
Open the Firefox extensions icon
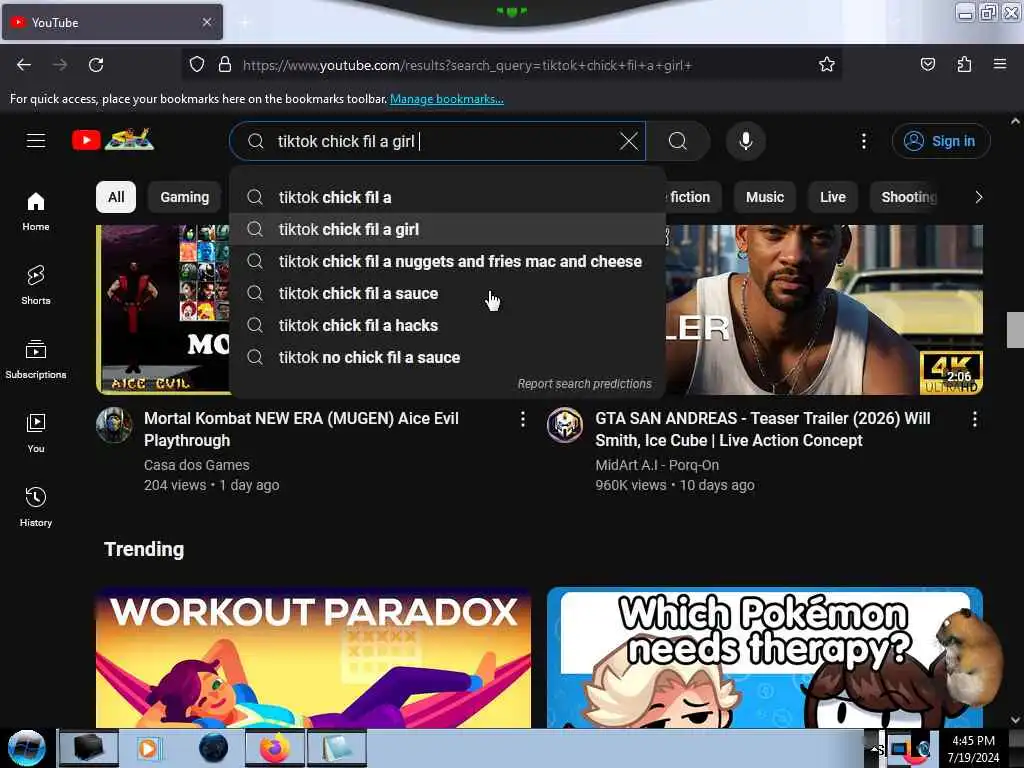pyautogui.click(x=964, y=65)
